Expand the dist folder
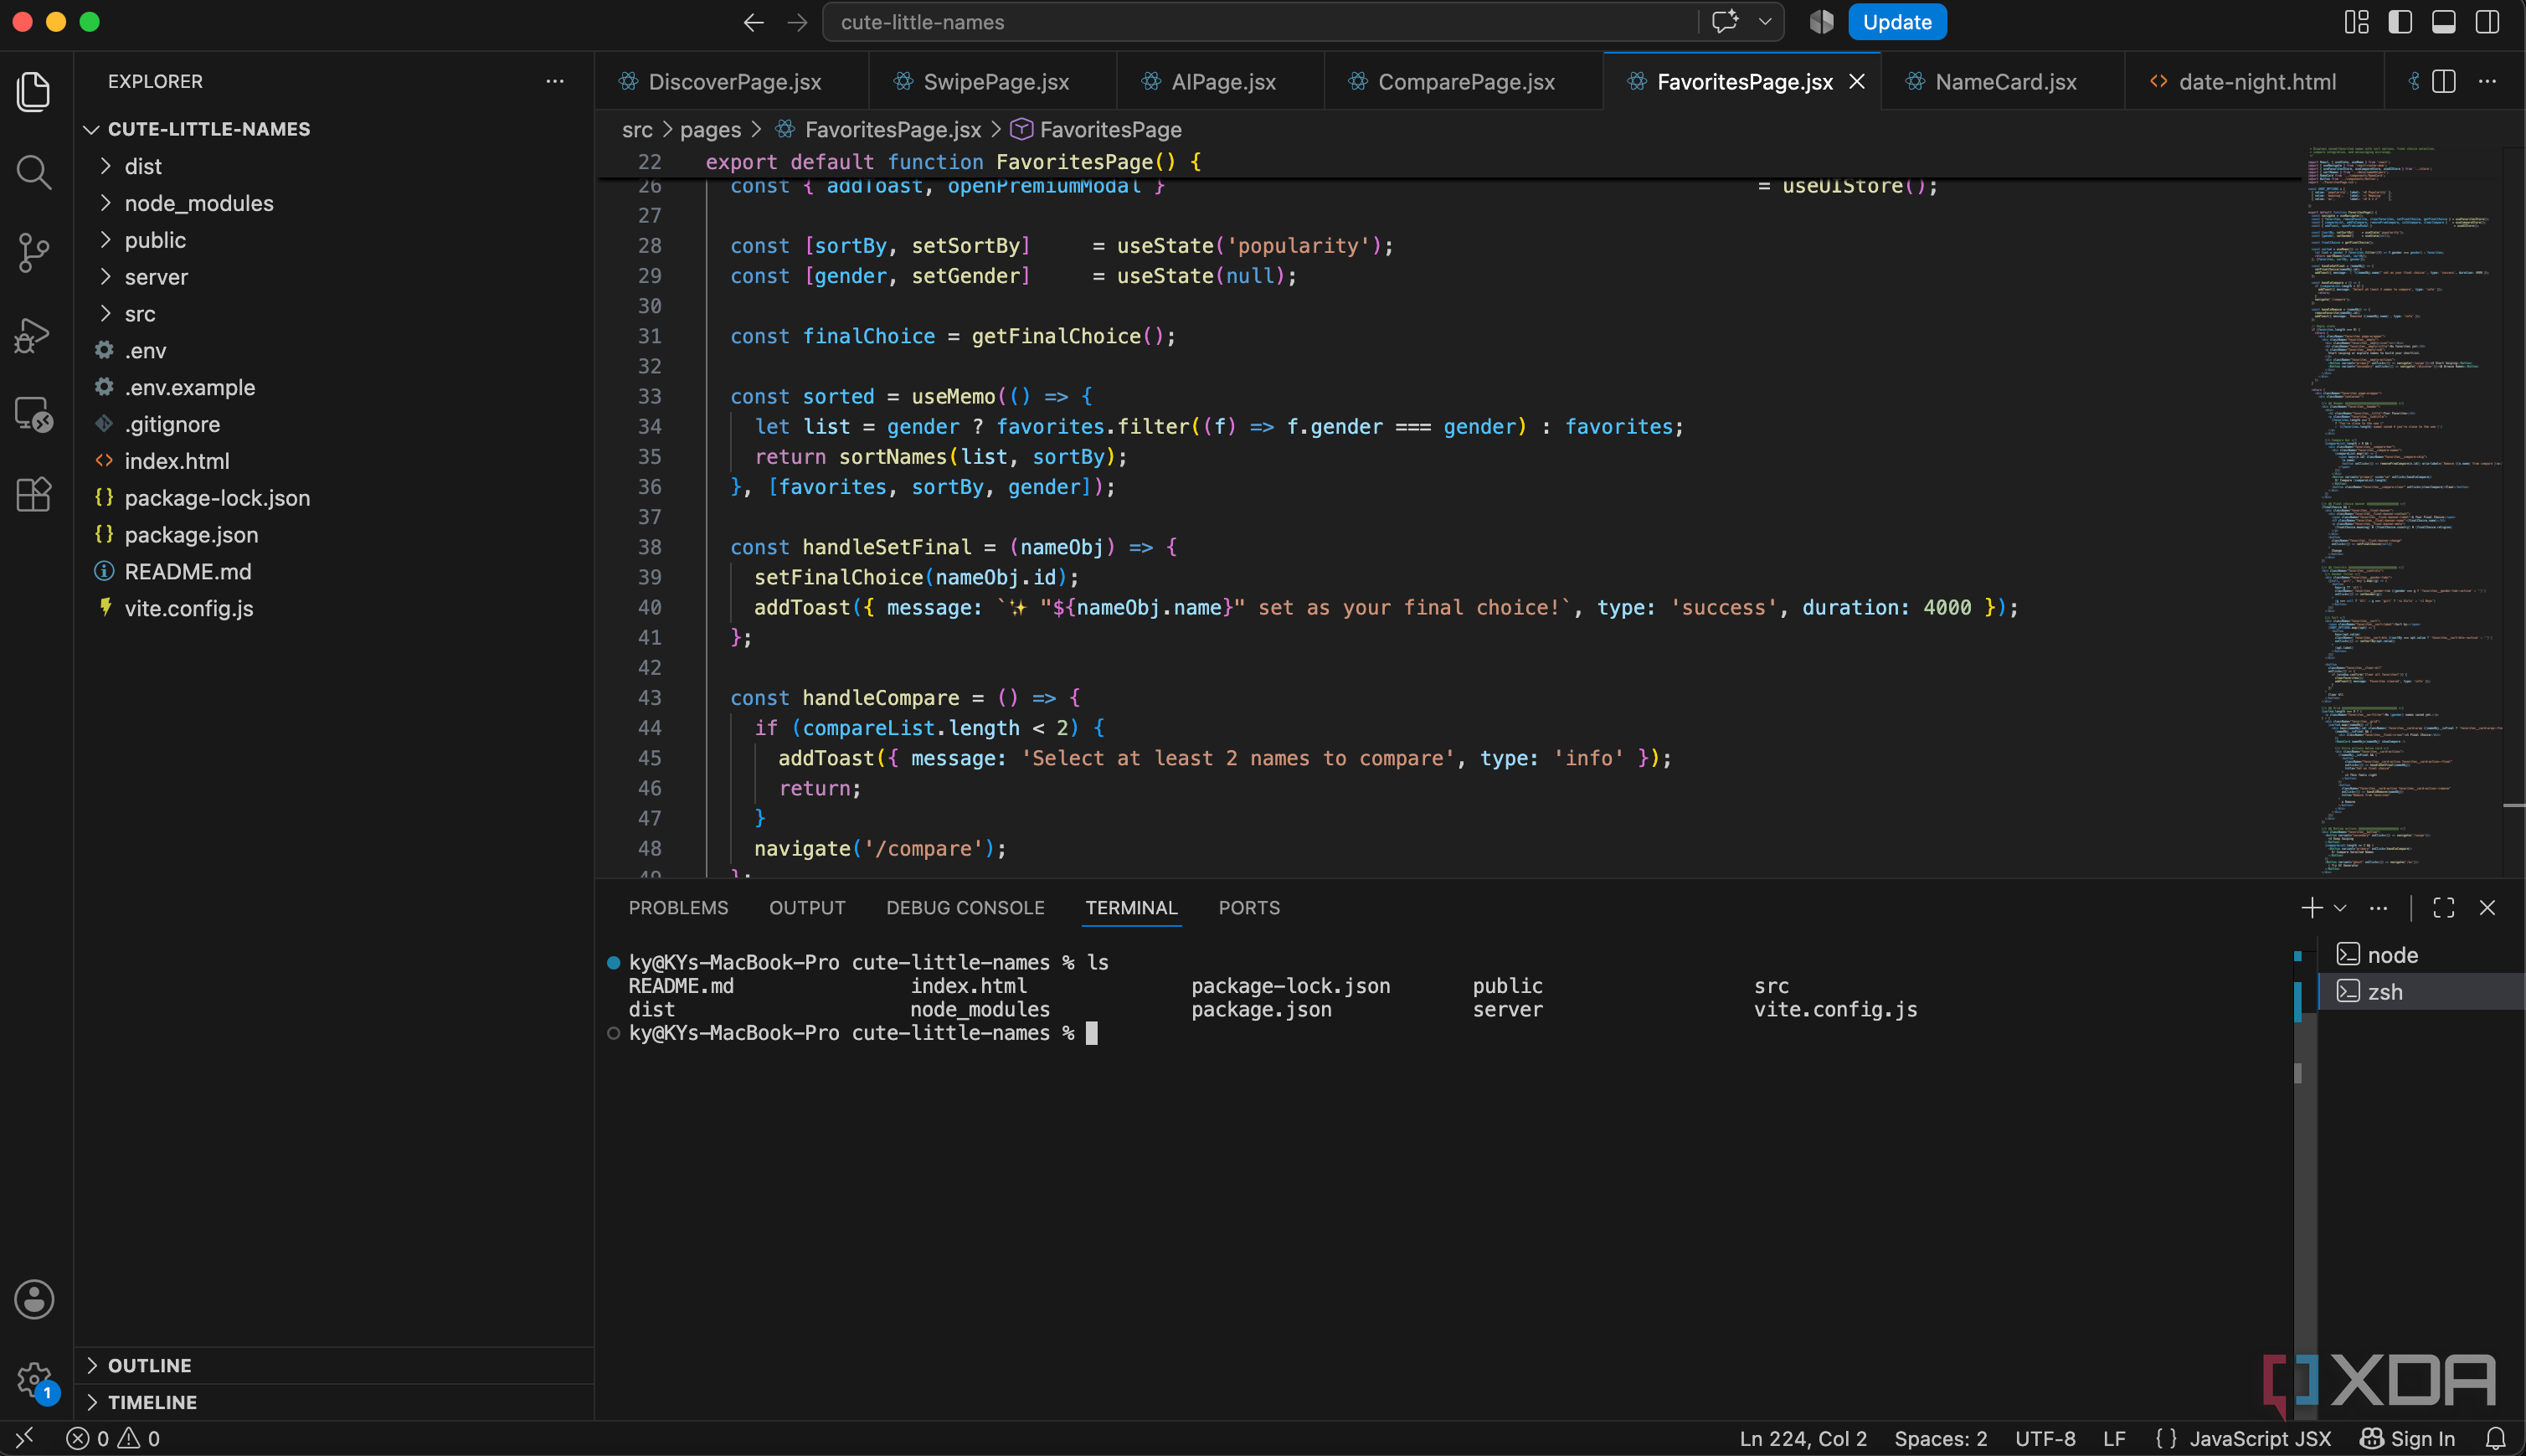Viewport: 2526px width, 1456px height. tap(335, 166)
